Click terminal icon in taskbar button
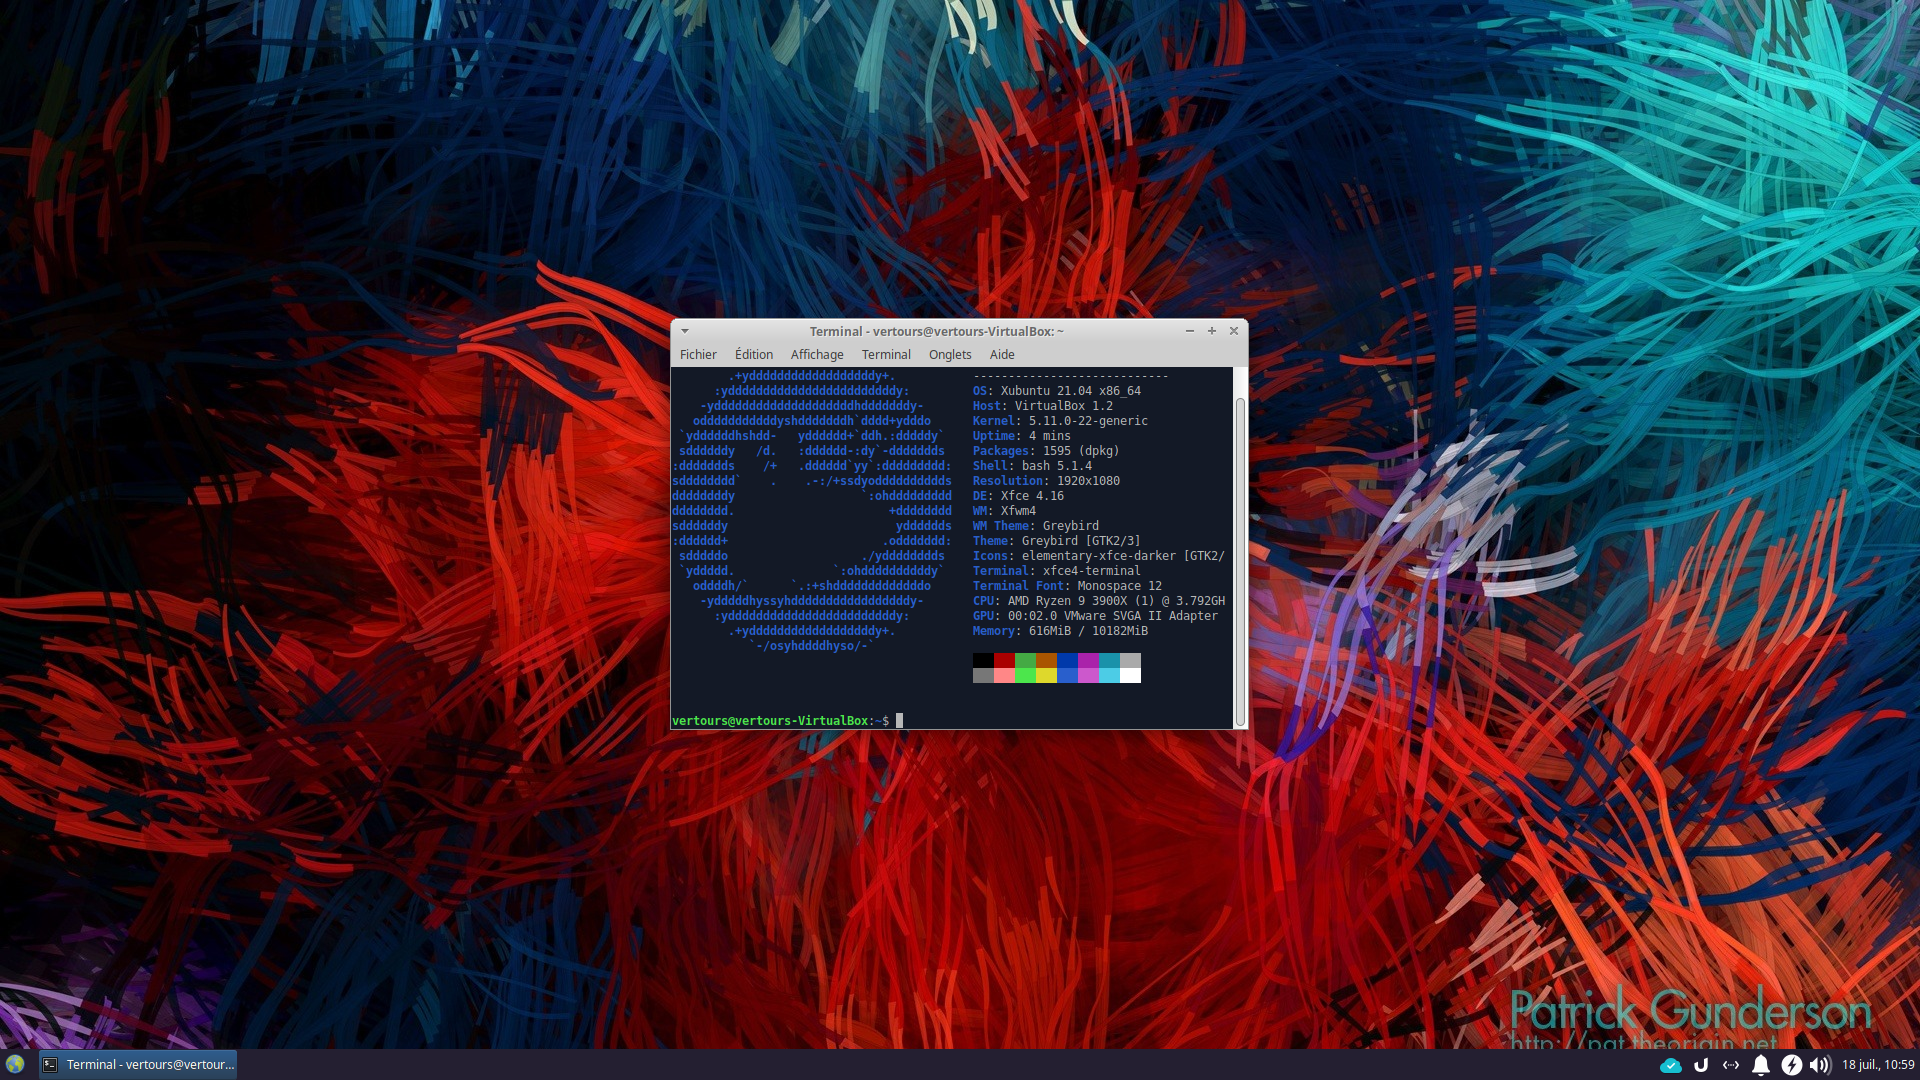 50,1065
